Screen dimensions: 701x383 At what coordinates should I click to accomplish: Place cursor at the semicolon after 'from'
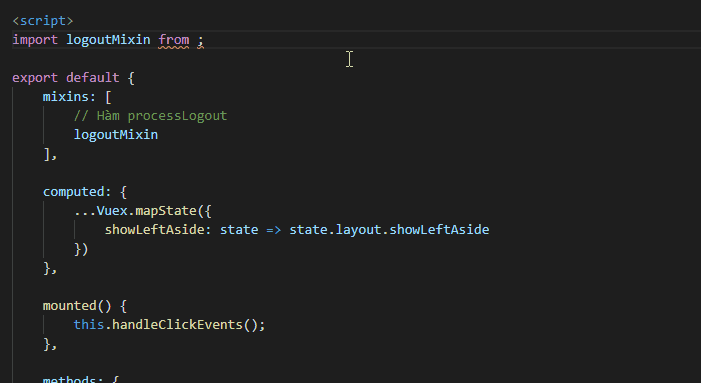201,40
